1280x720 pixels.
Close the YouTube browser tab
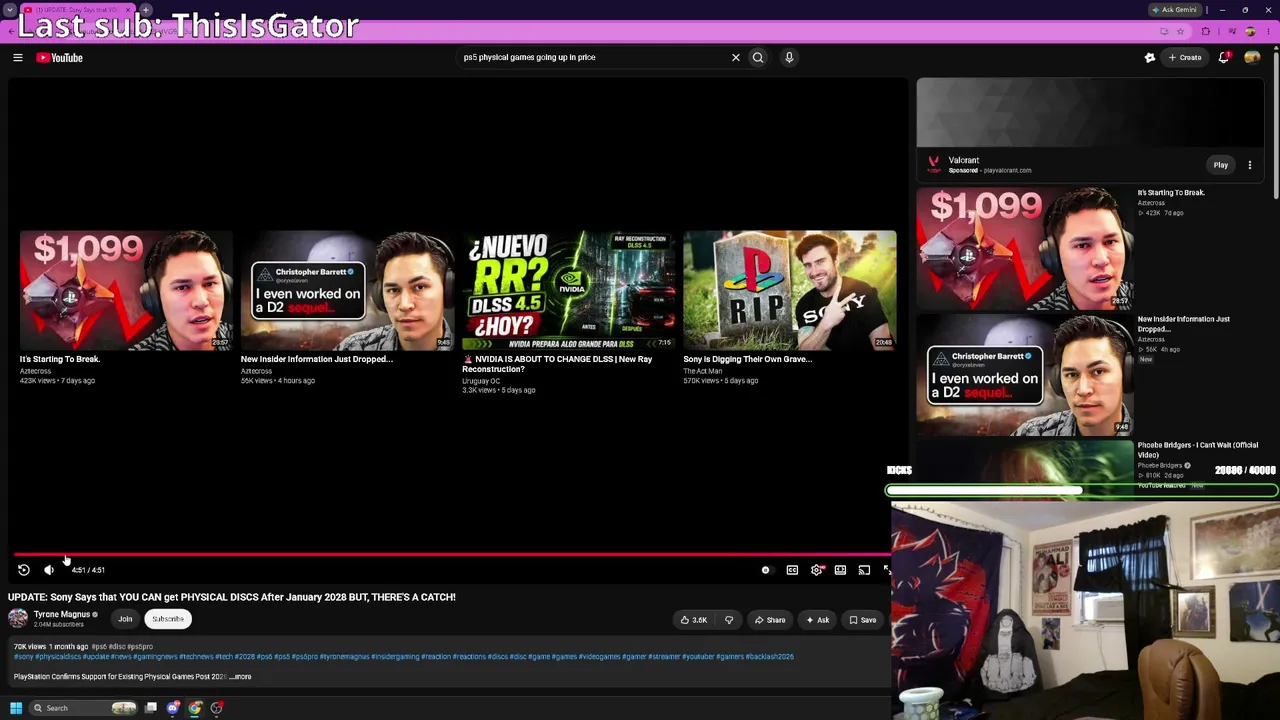click(128, 10)
